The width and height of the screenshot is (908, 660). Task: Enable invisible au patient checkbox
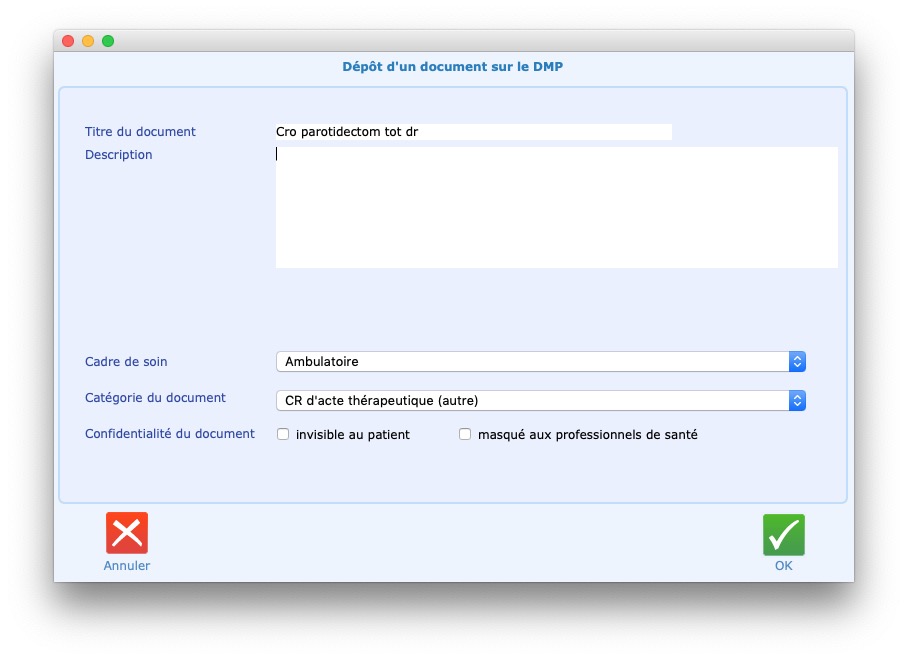coord(283,434)
